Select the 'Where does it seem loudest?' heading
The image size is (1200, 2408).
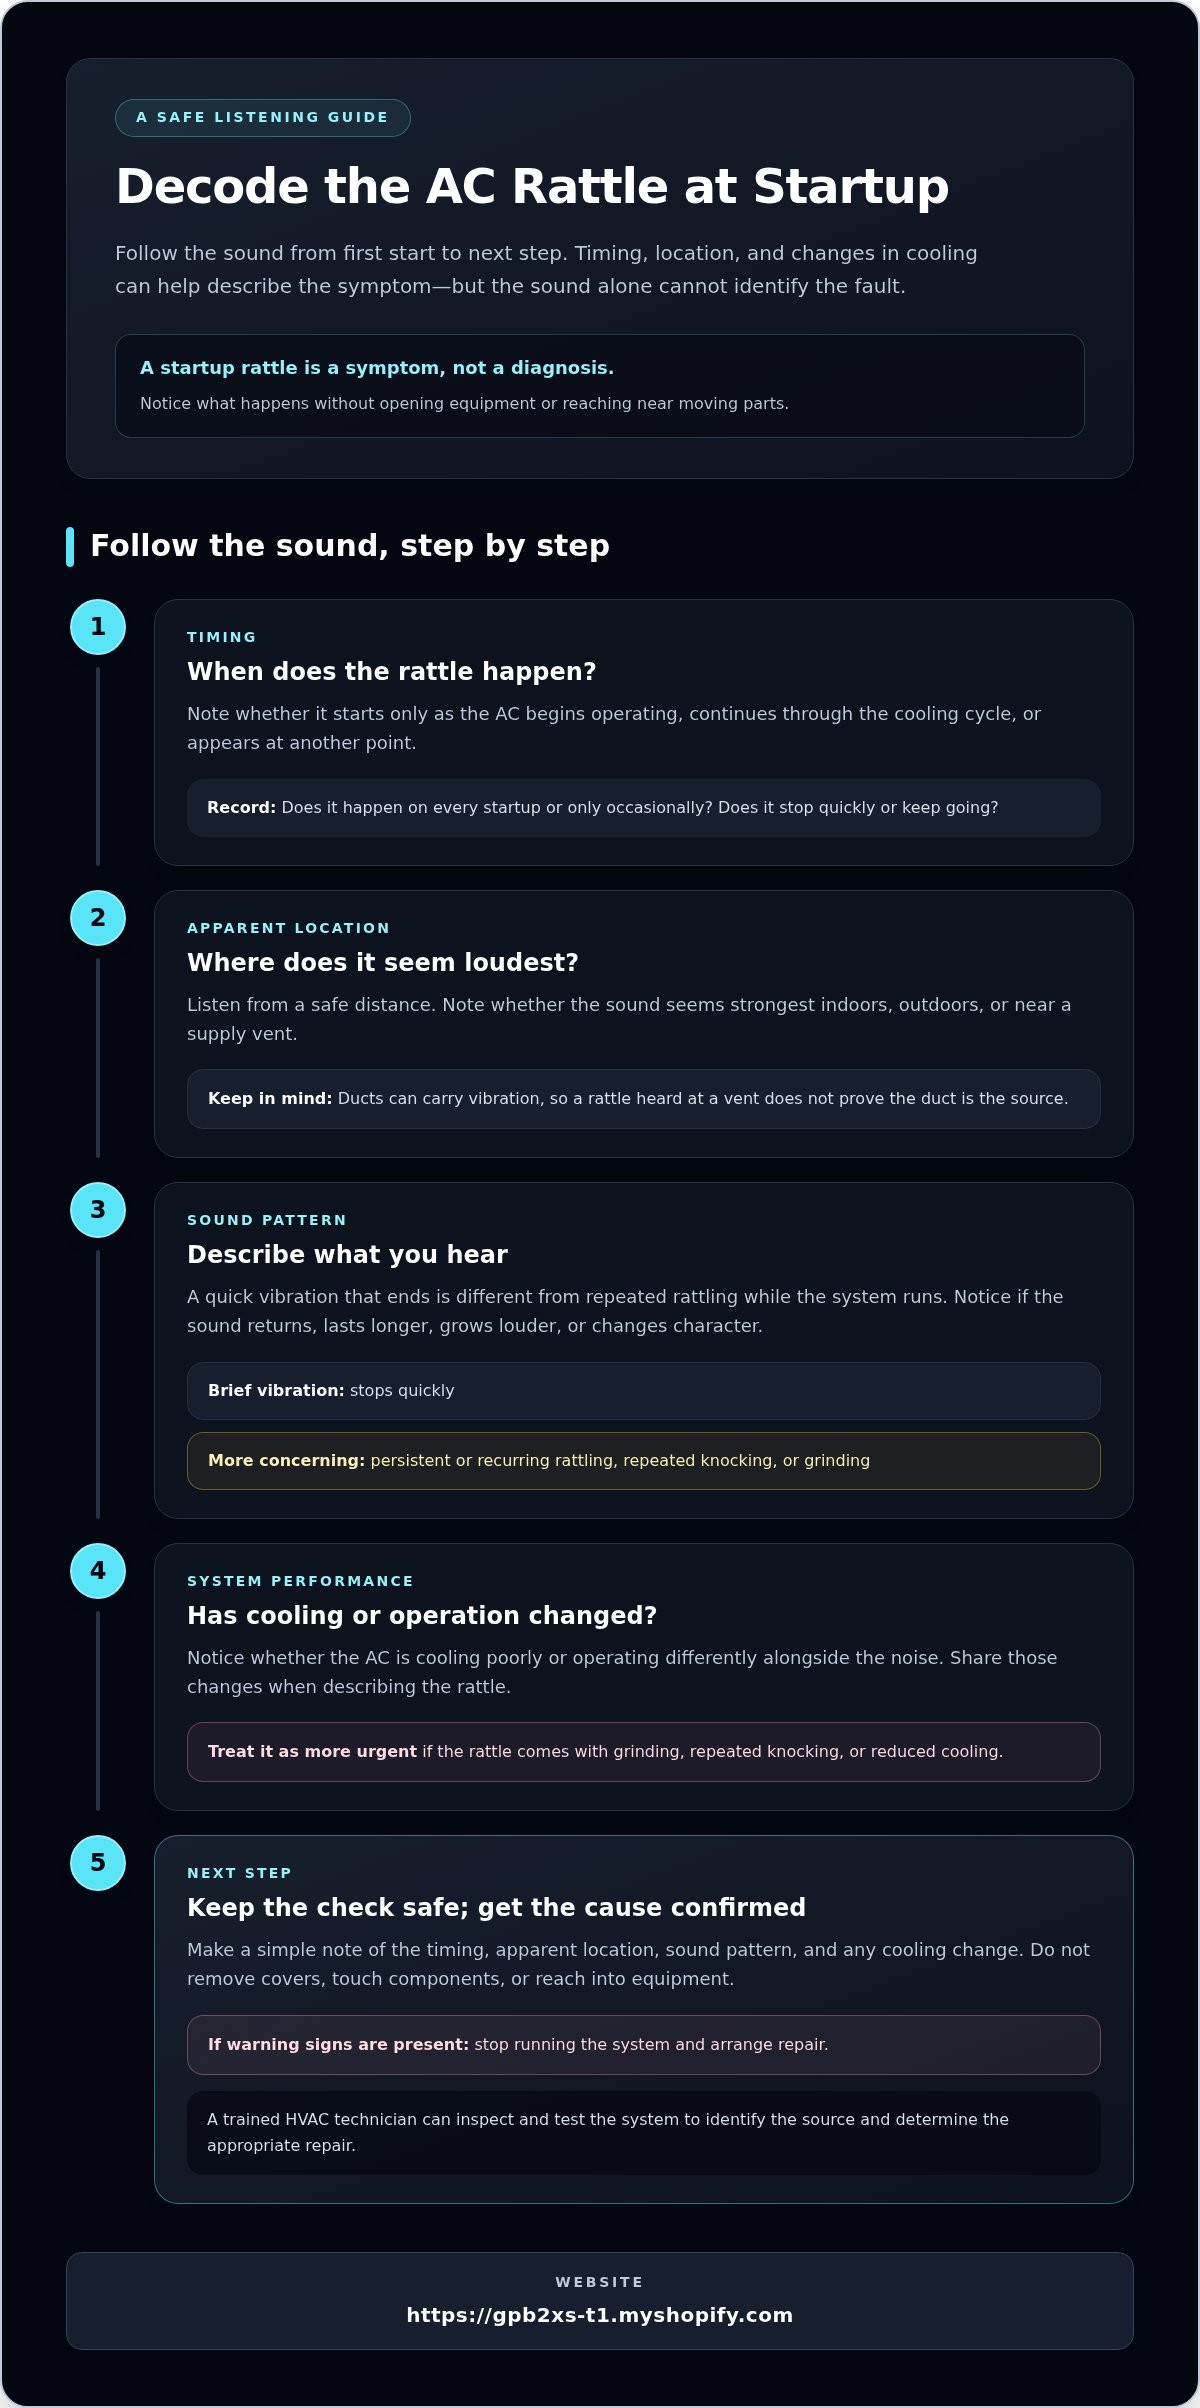tap(383, 962)
